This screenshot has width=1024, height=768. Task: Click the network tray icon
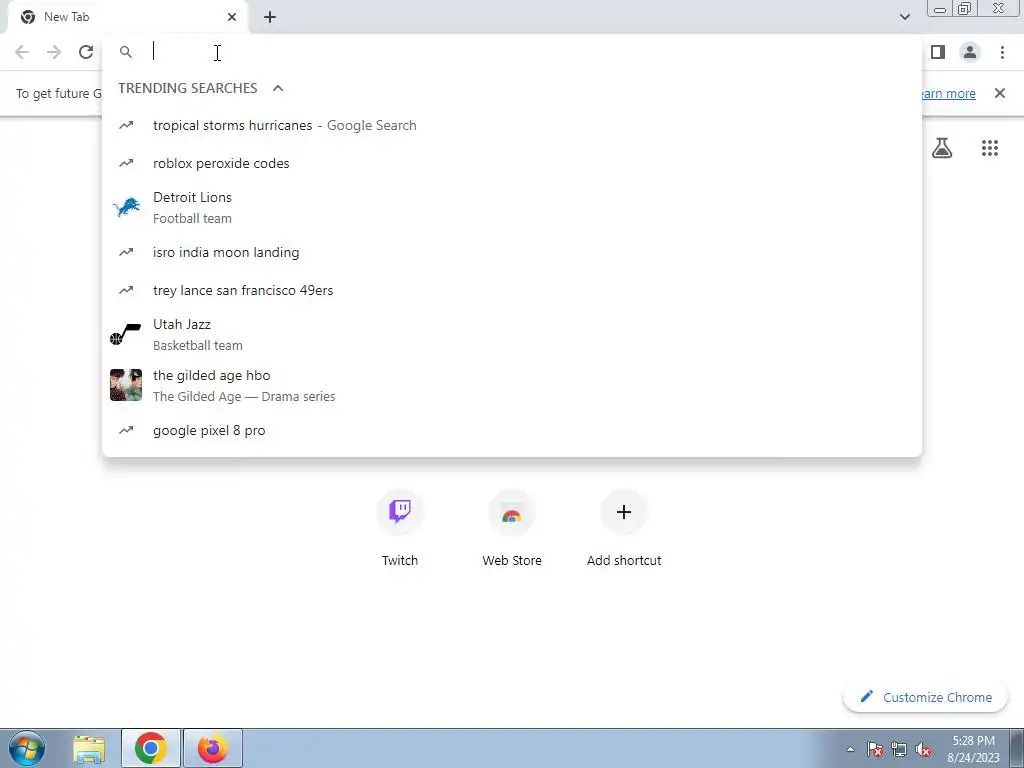coord(899,749)
